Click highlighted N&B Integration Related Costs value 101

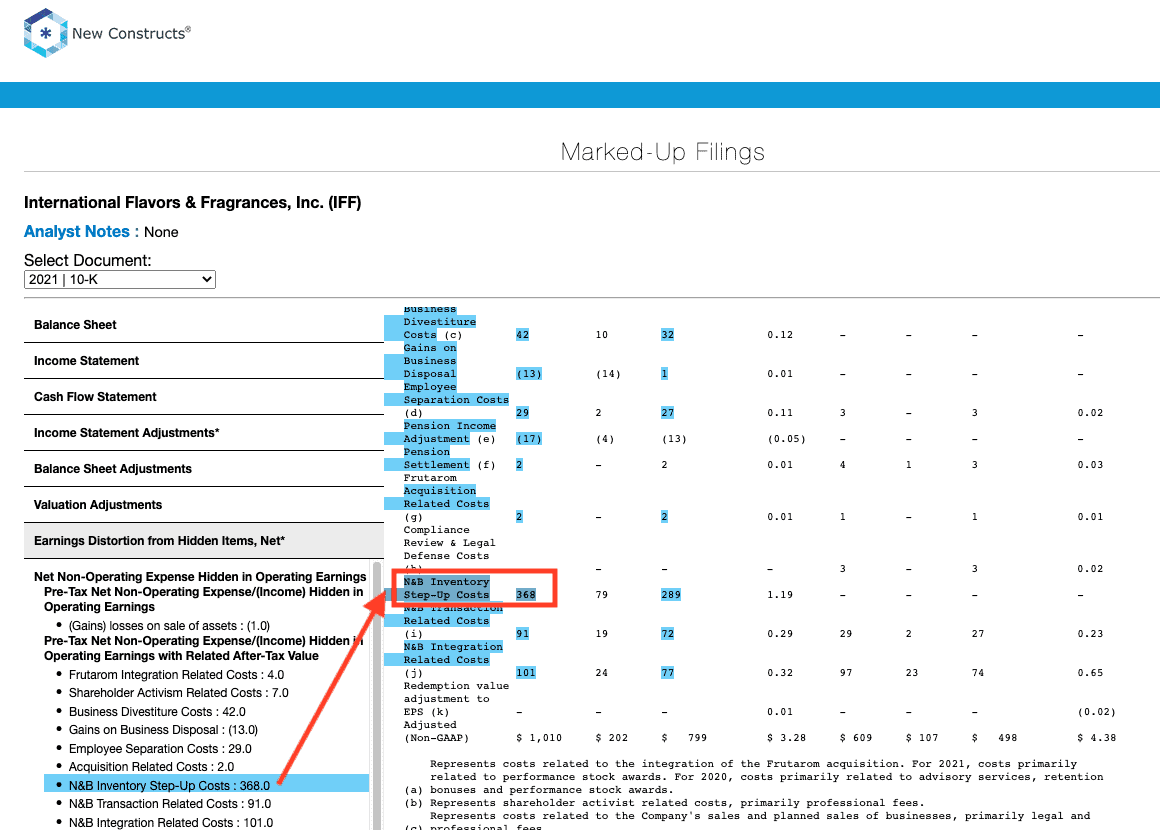tap(526, 673)
